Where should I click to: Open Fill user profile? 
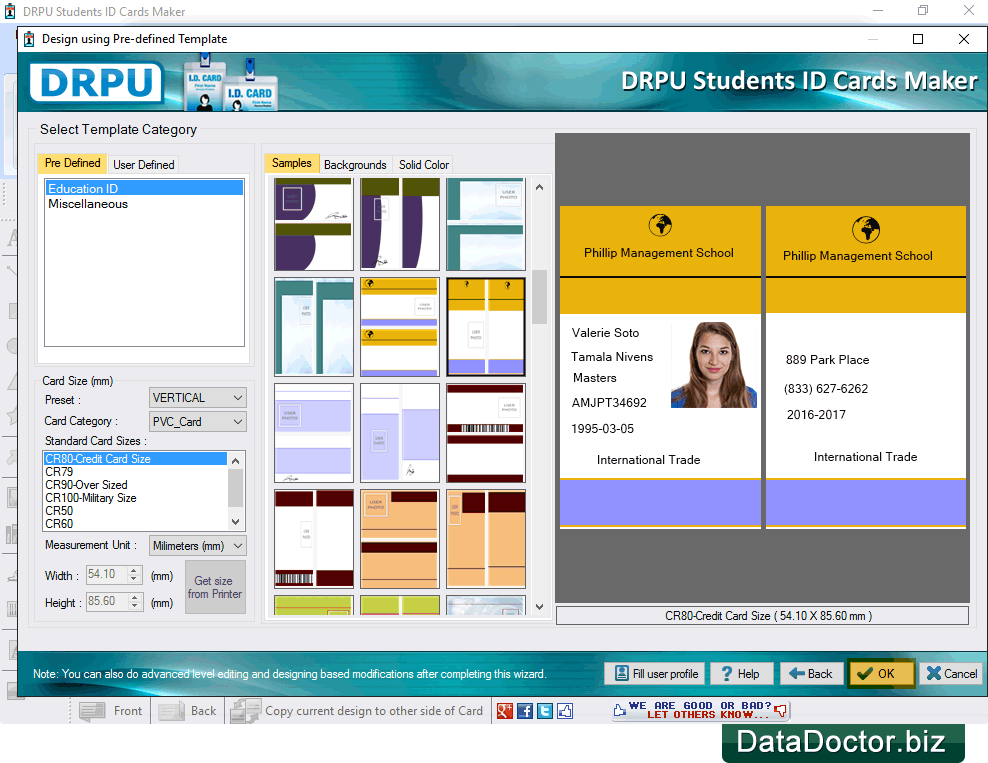pos(657,674)
